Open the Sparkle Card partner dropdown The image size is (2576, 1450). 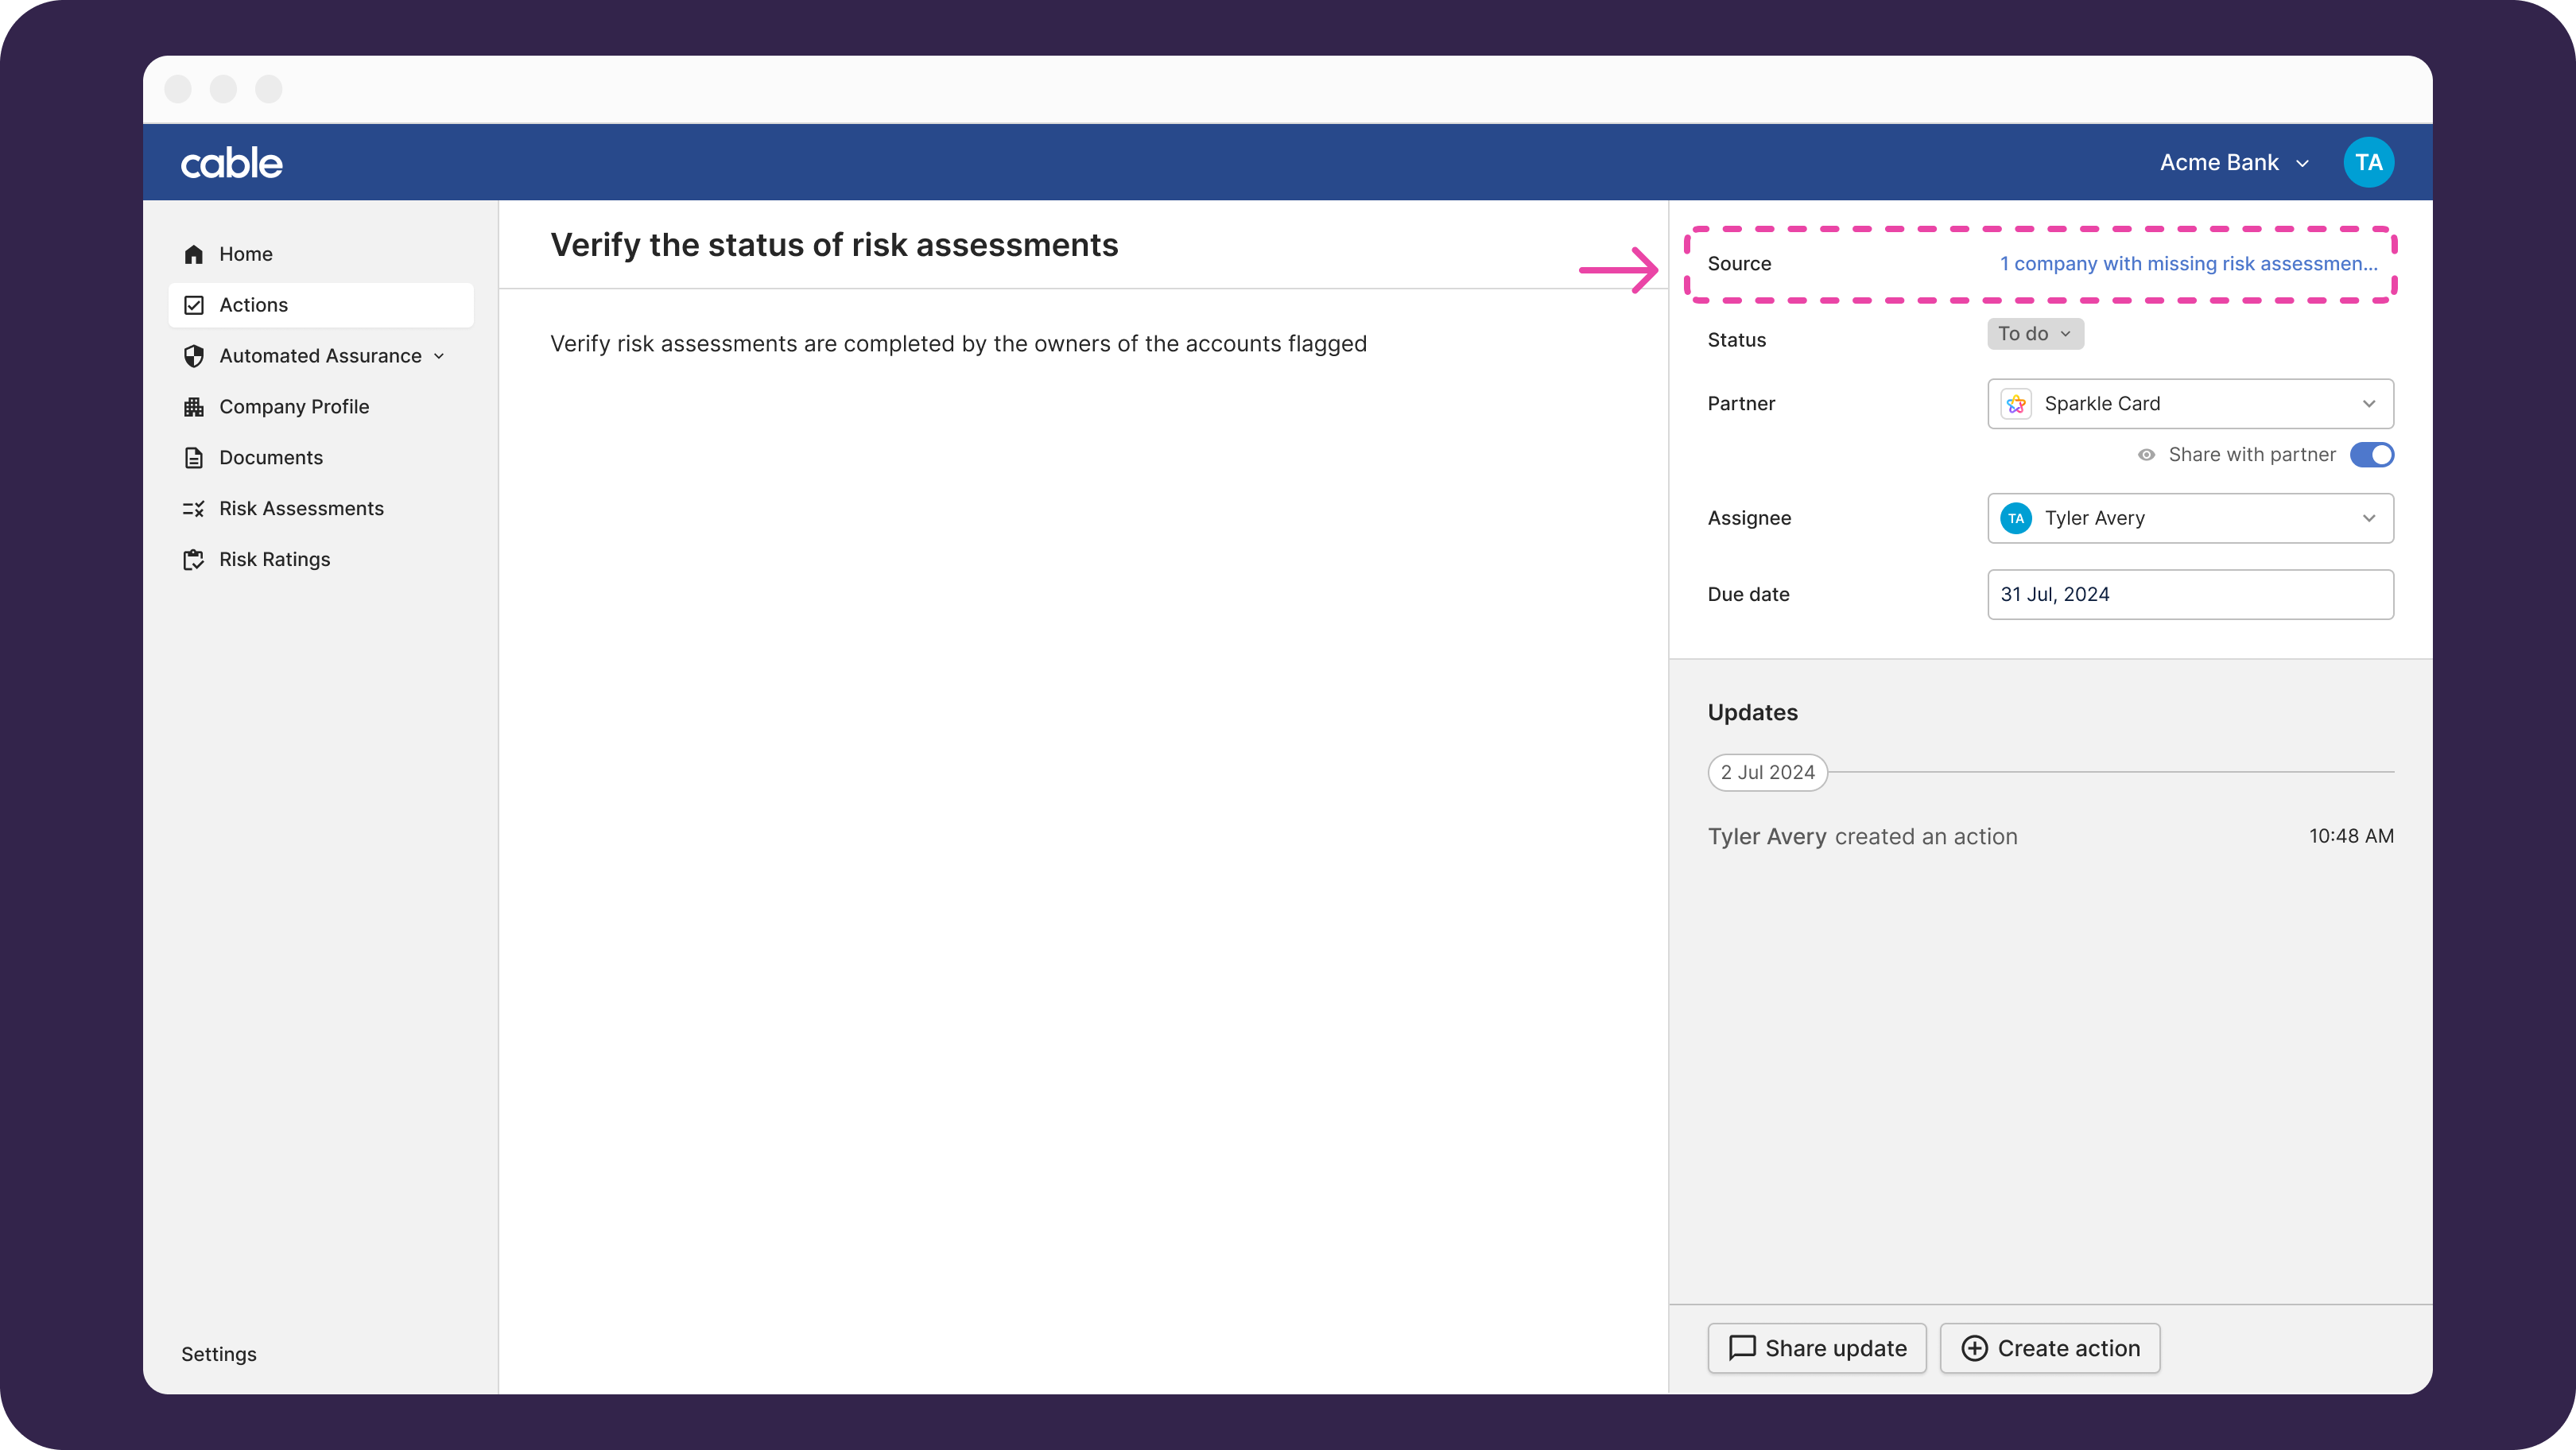pyautogui.click(x=2190, y=404)
